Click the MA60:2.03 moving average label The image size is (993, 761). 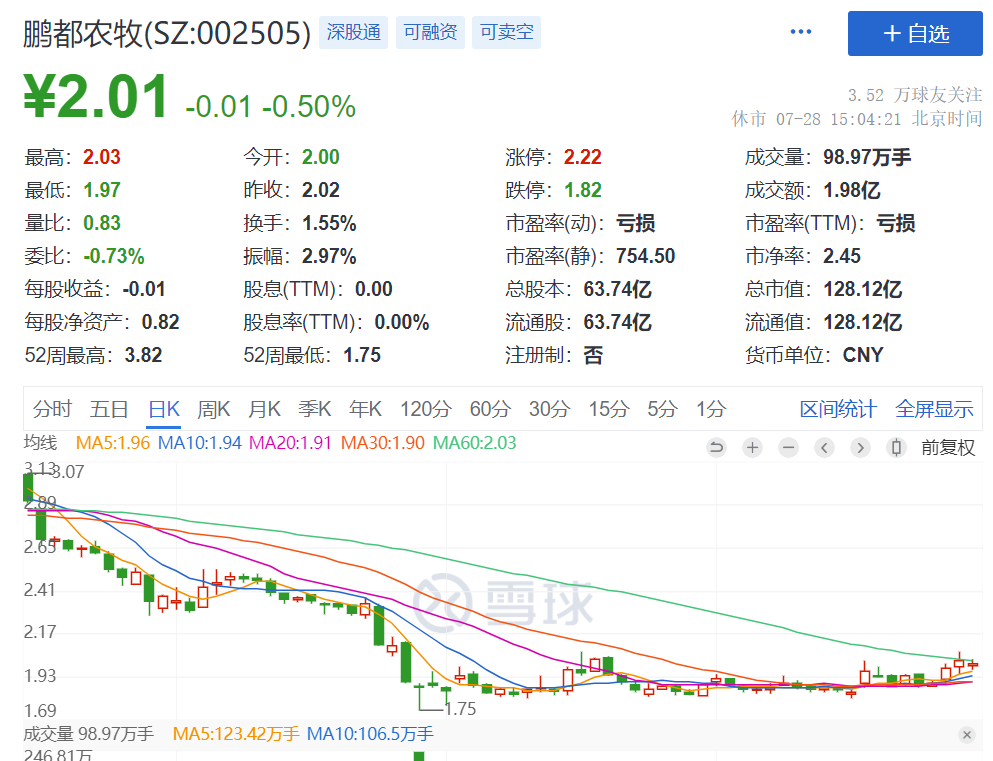coord(474,443)
